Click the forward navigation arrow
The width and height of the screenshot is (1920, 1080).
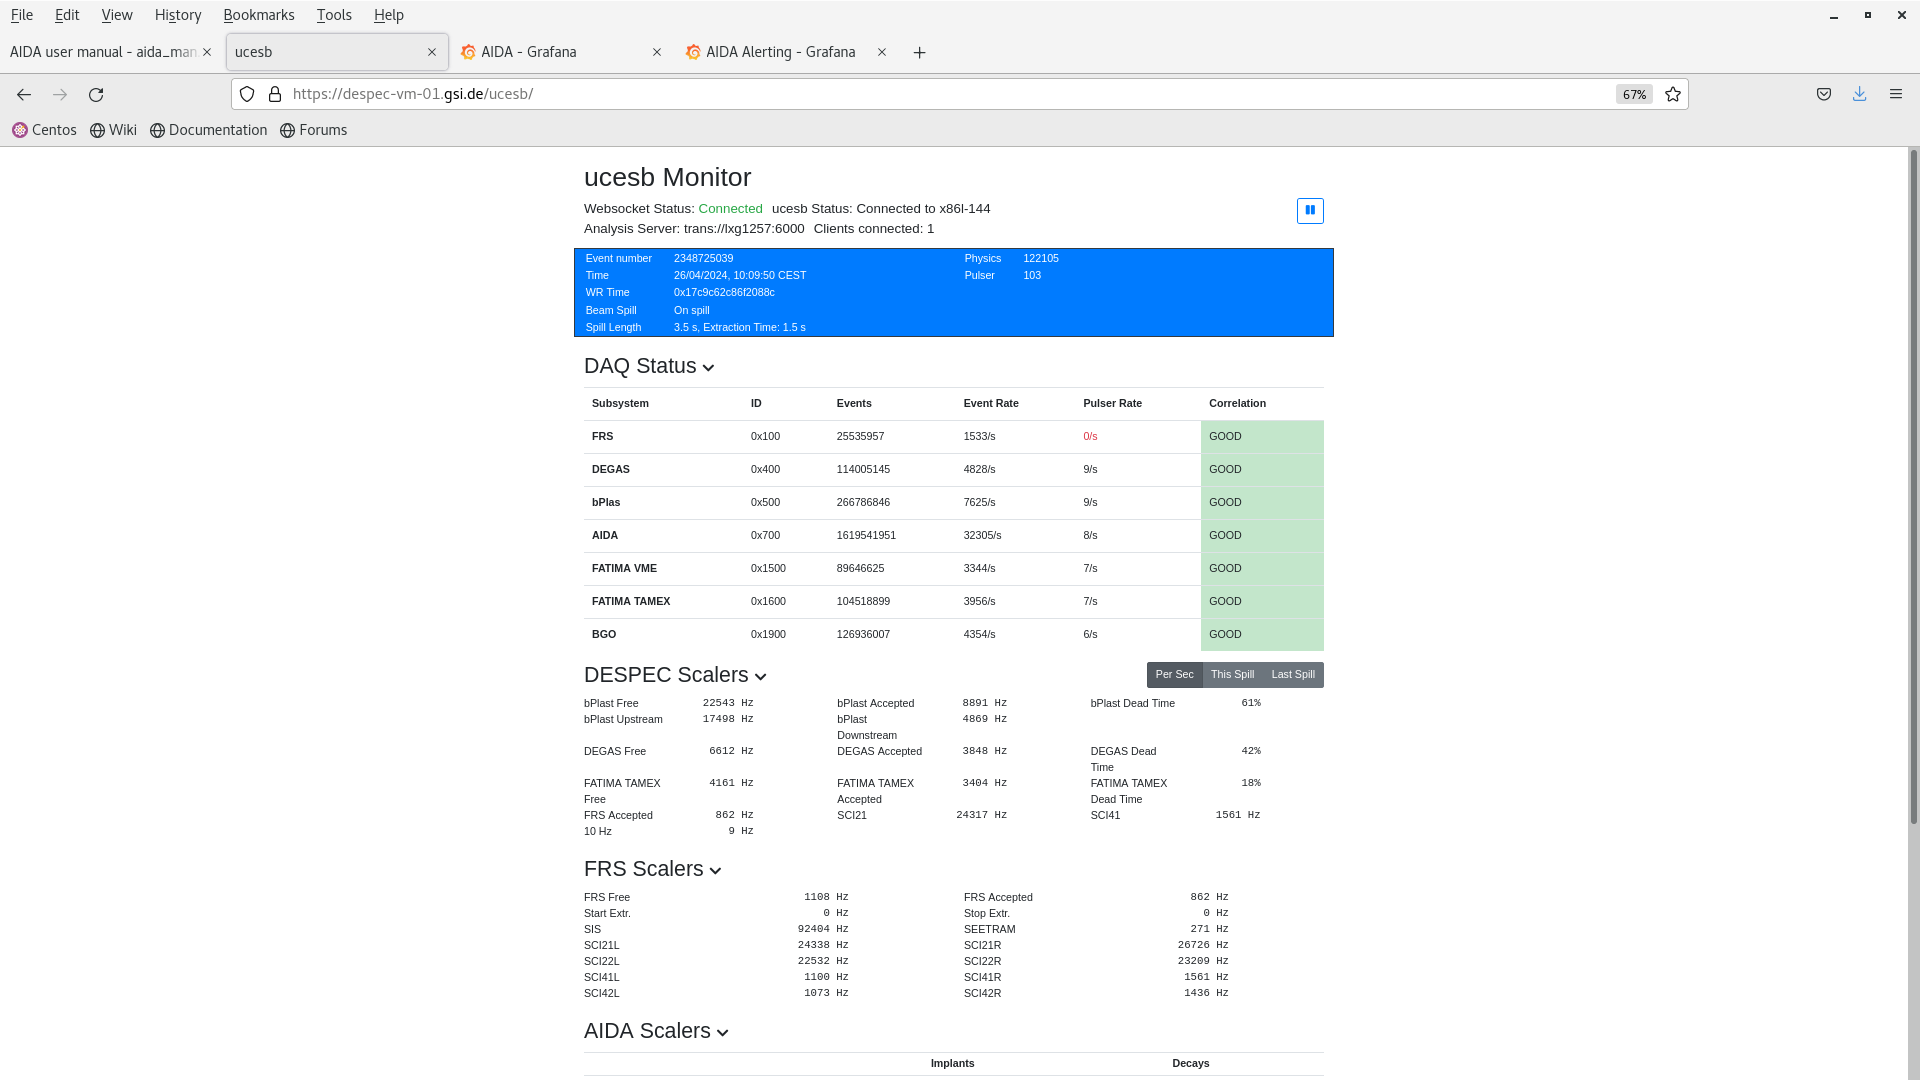[60, 94]
